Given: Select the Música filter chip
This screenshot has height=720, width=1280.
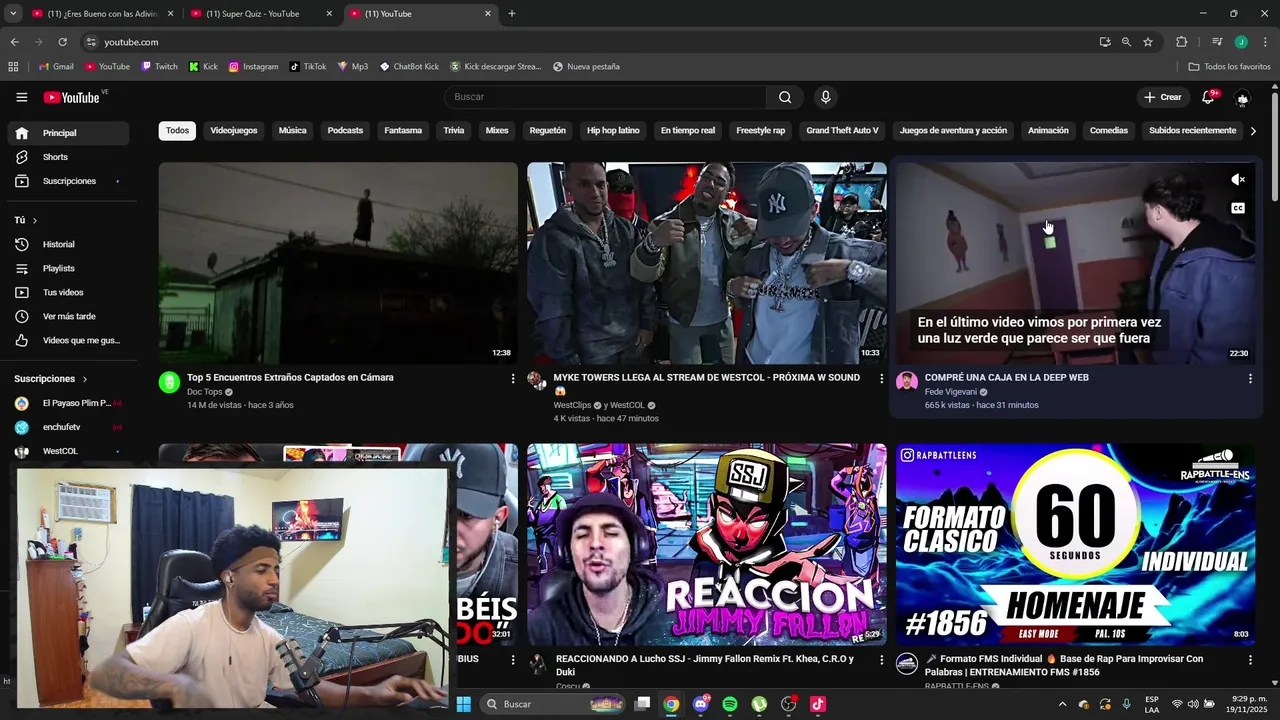Looking at the screenshot, I should (x=292, y=131).
